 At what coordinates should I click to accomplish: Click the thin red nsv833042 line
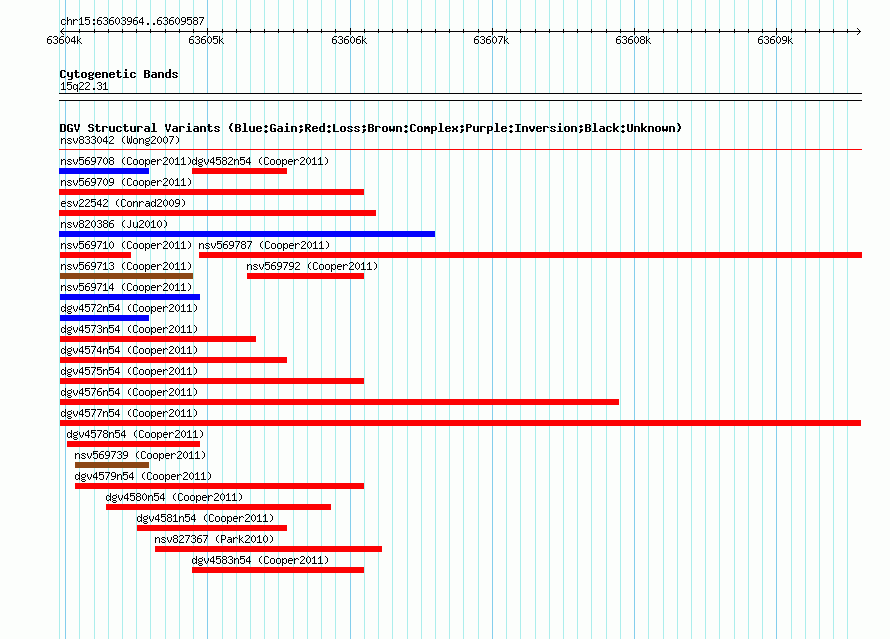(460, 150)
